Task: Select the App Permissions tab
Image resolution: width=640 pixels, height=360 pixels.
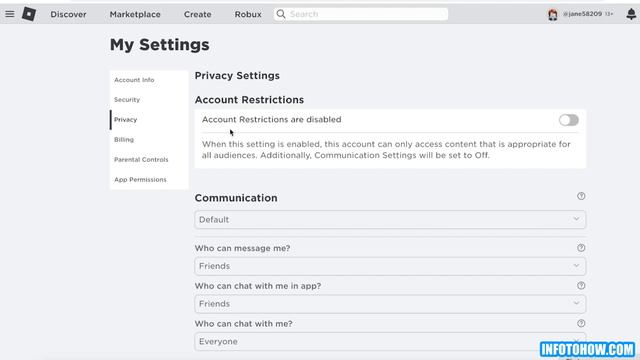Action: pos(149,180)
